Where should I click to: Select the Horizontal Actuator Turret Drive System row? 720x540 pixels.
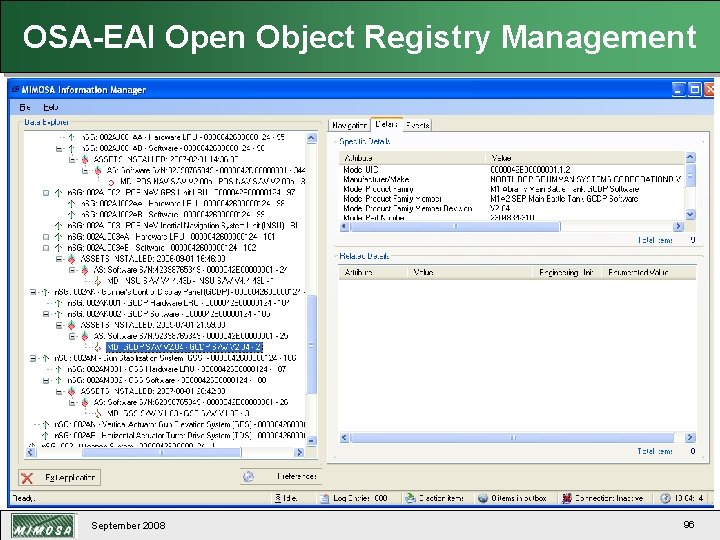[x=179, y=435]
